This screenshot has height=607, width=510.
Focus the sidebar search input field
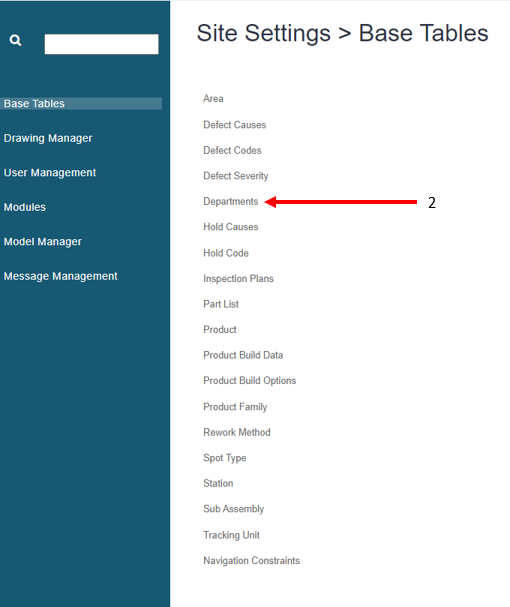click(x=101, y=44)
